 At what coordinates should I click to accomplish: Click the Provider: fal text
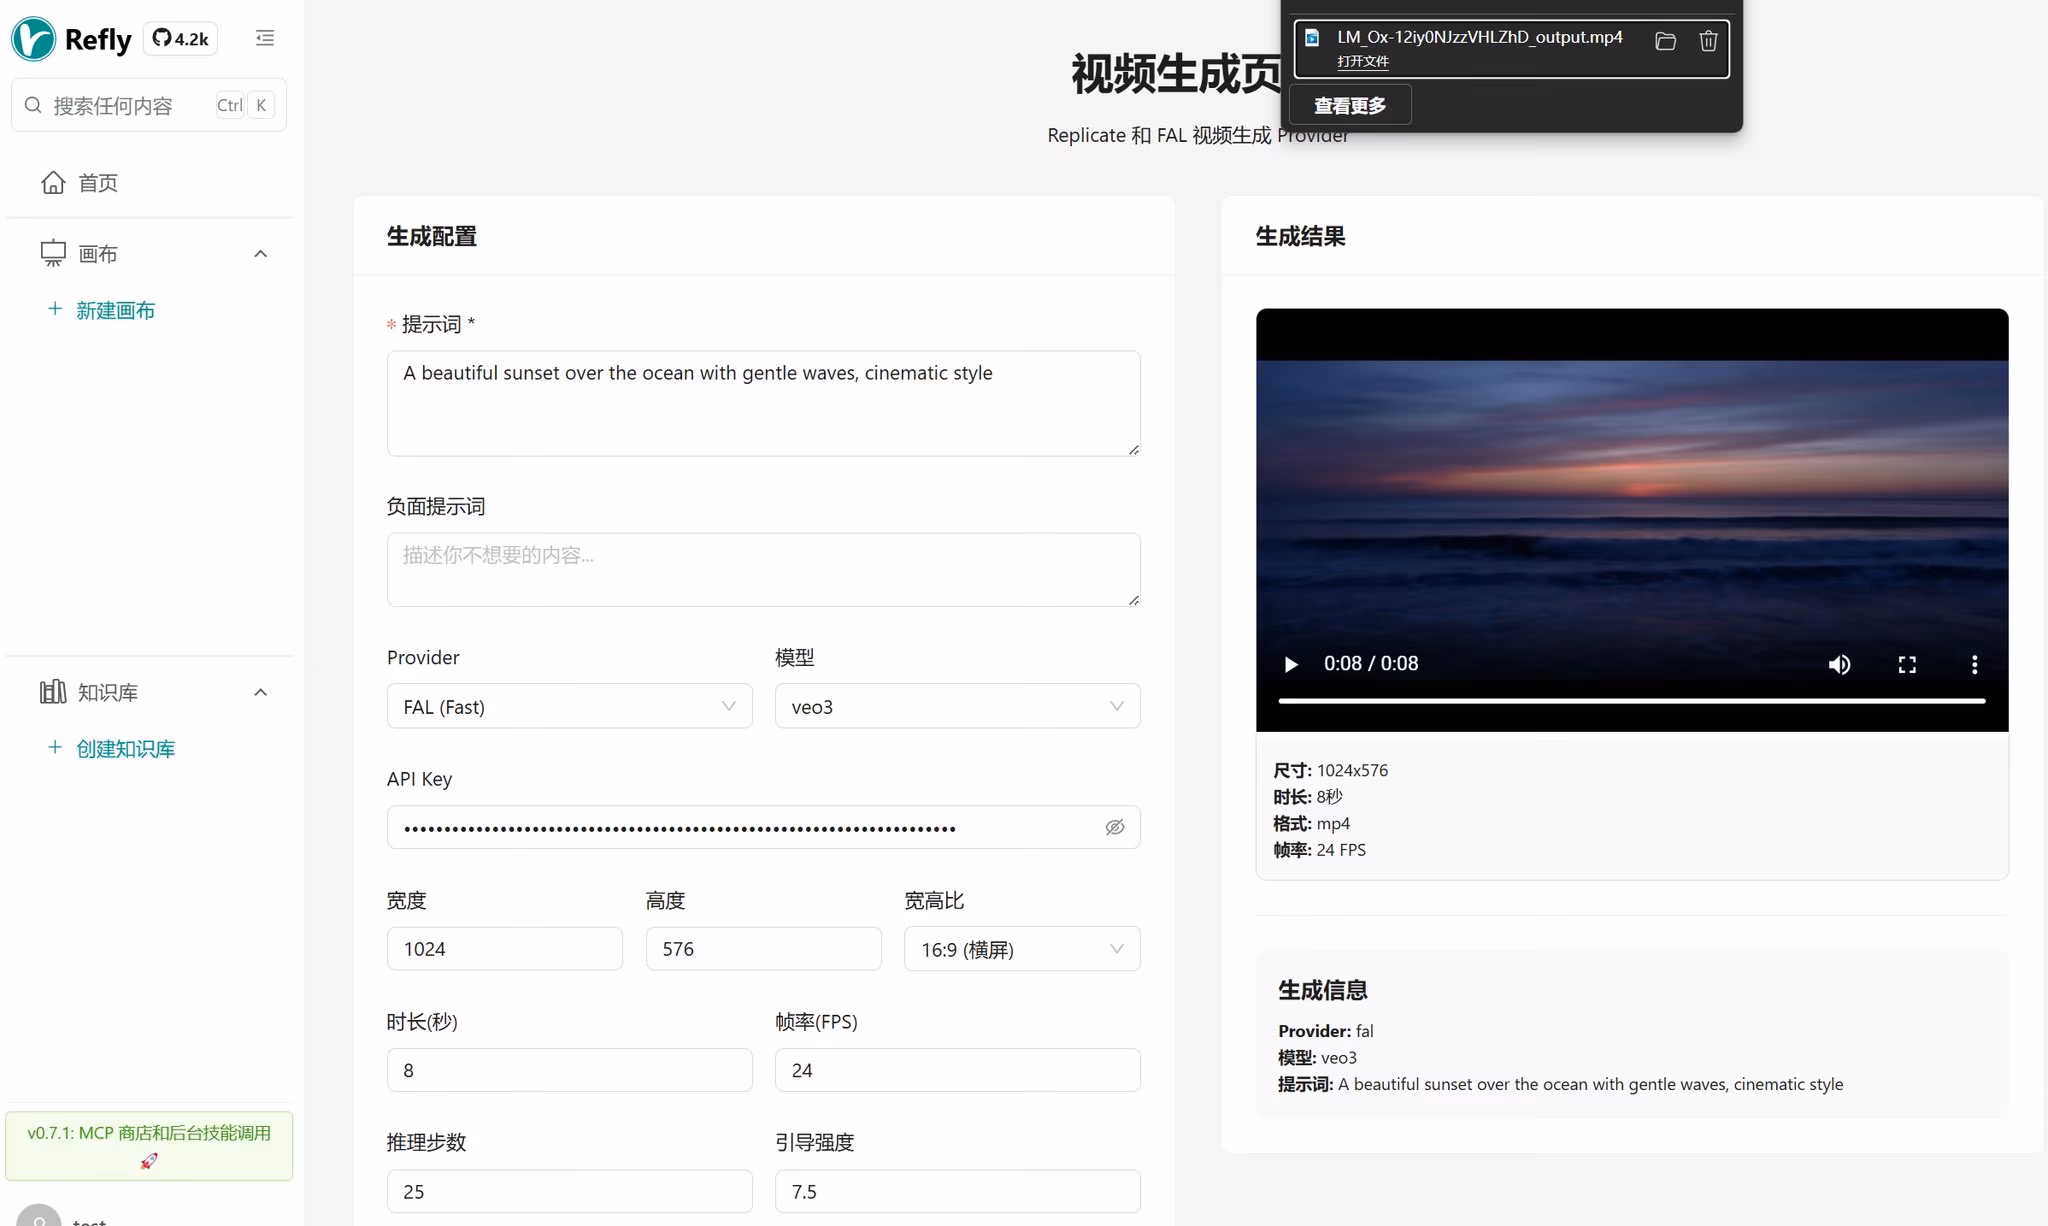pos(1325,1031)
